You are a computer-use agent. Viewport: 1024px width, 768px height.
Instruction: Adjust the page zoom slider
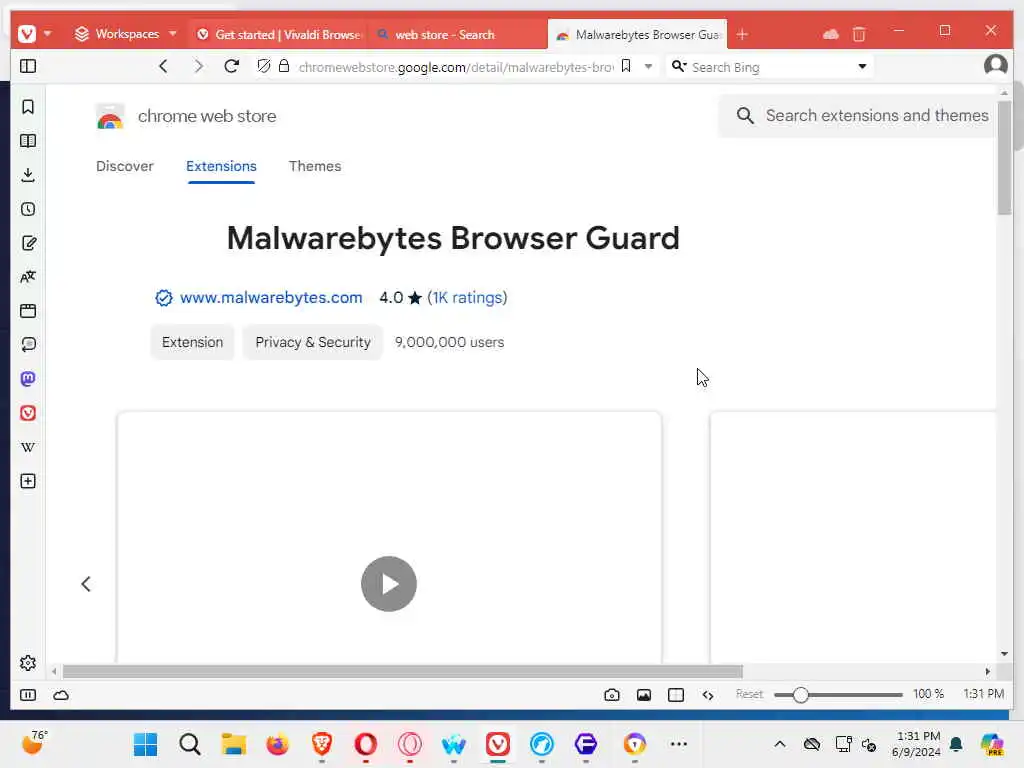click(x=838, y=695)
